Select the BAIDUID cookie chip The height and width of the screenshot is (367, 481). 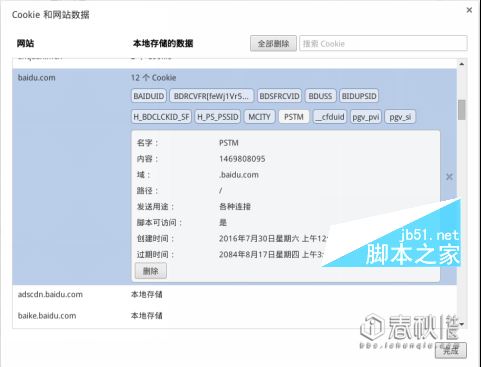[x=149, y=96]
